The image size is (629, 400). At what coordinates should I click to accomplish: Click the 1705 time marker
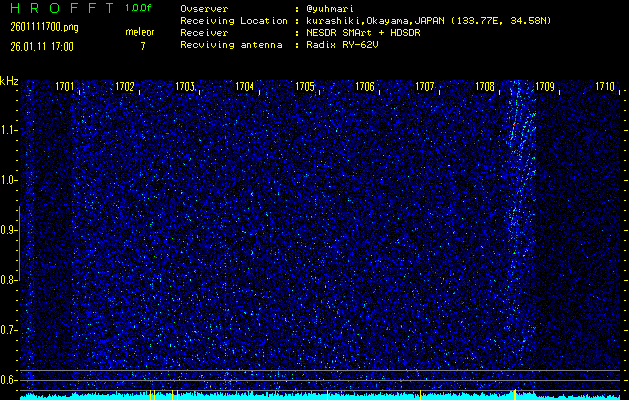click(305, 87)
